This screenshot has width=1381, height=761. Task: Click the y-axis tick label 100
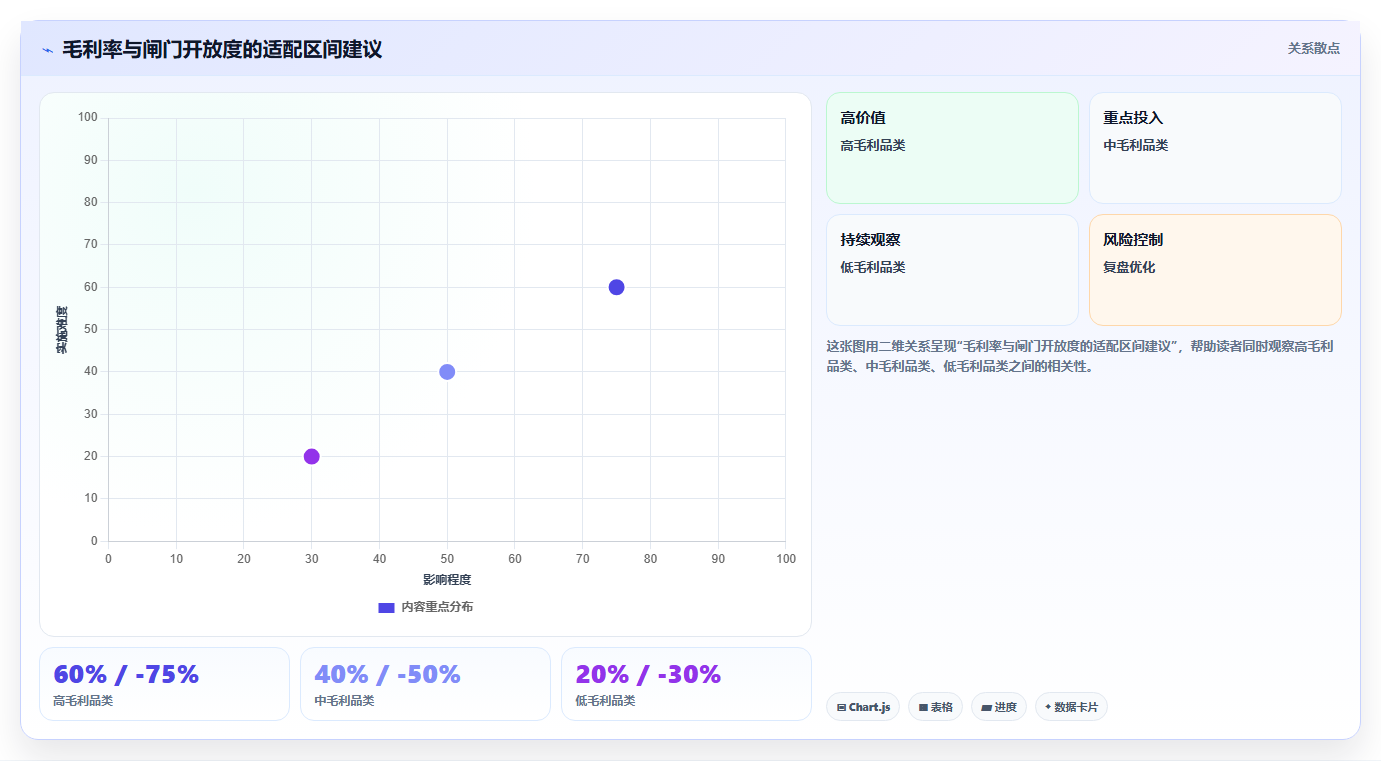(87, 118)
